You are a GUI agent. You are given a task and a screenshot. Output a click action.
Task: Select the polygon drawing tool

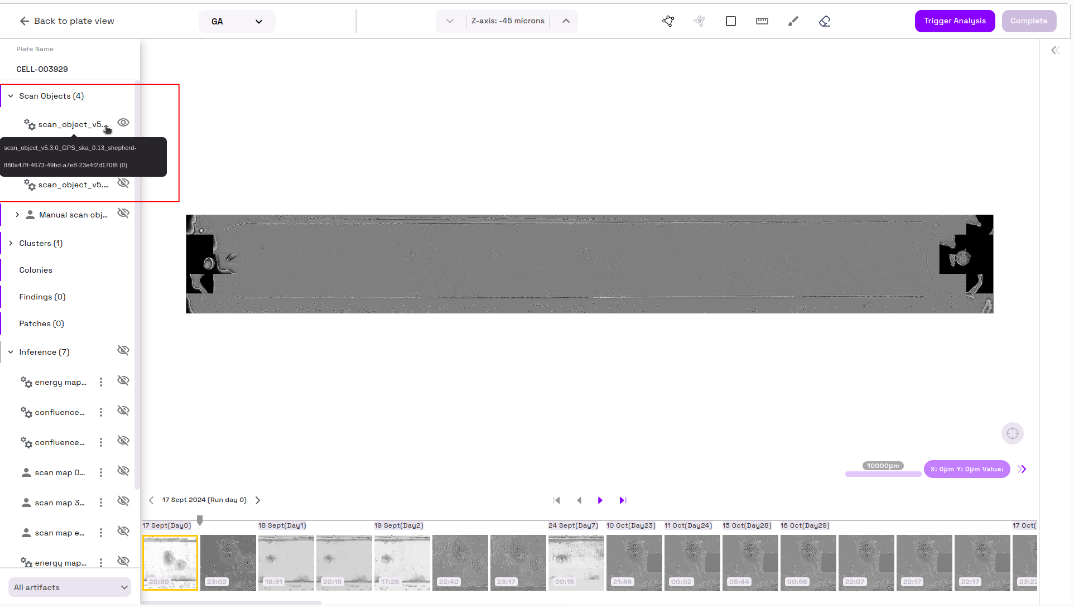pyautogui.click(x=668, y=21)
